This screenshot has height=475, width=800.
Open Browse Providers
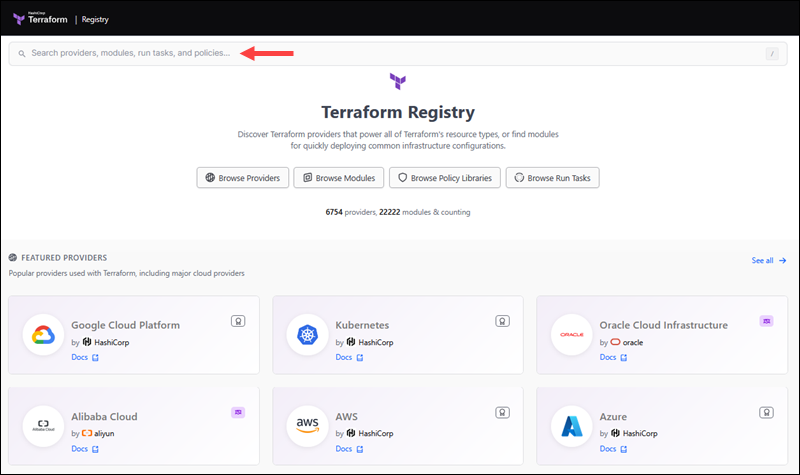point(243,178)
